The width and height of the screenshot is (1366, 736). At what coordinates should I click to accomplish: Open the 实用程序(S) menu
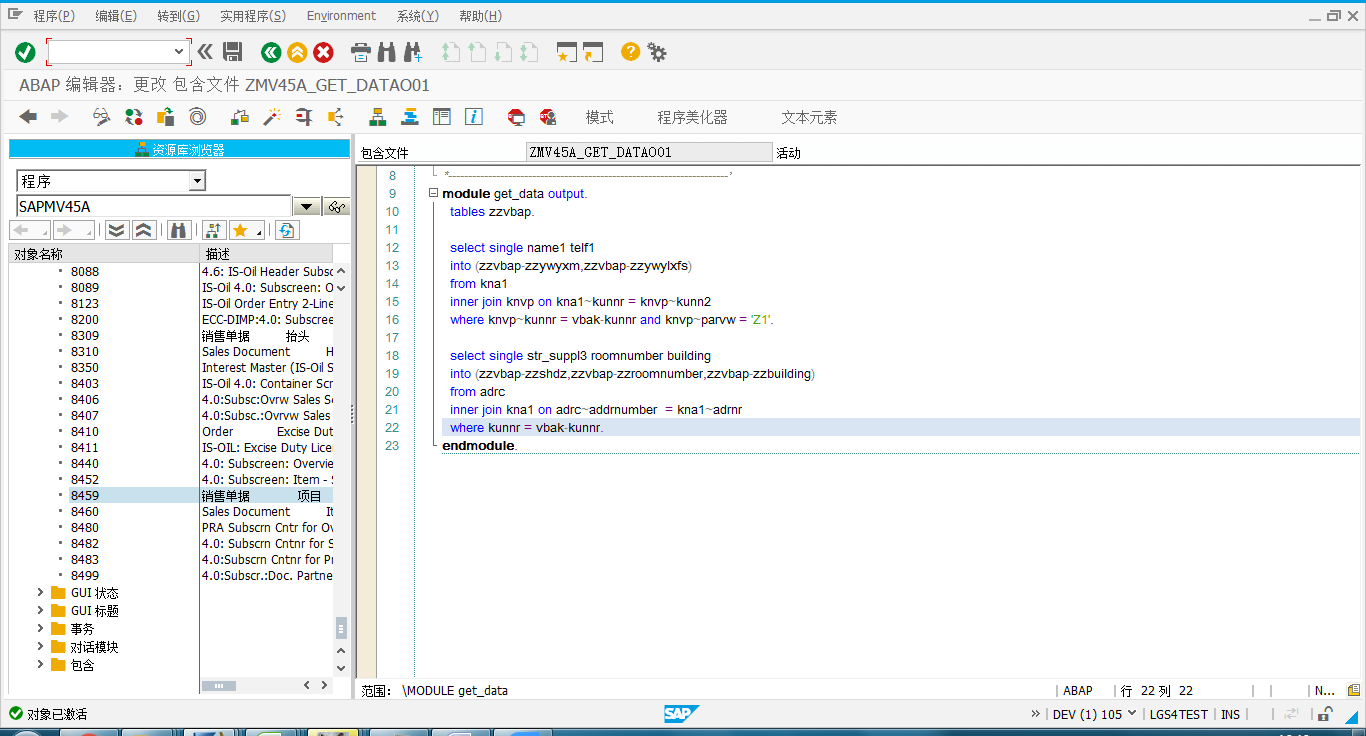click(x=253, y=16)
